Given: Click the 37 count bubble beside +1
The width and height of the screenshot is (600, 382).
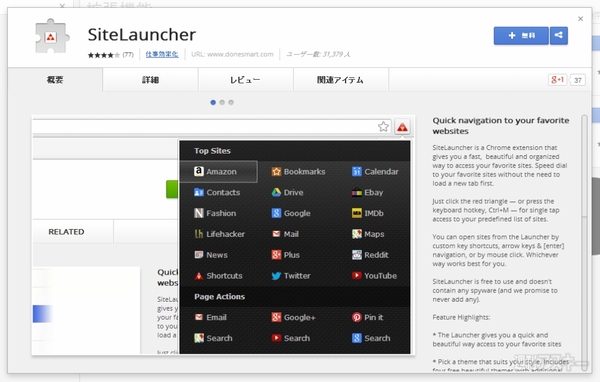Looking at the screenshot, I should coord(577,80).
